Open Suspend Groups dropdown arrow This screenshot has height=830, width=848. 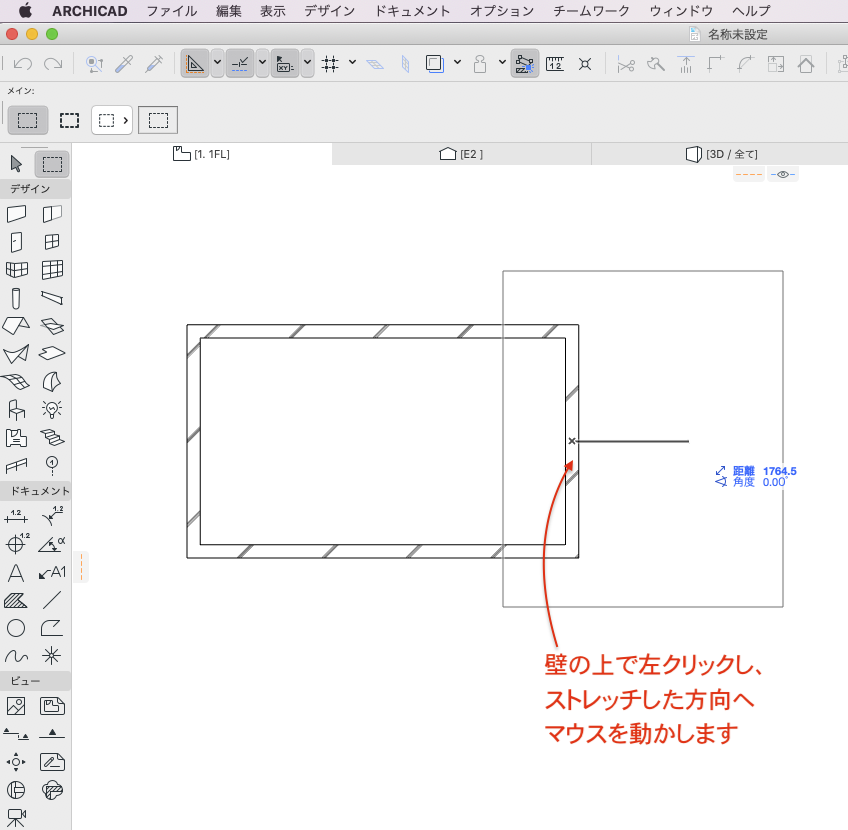tap(502, 62)
